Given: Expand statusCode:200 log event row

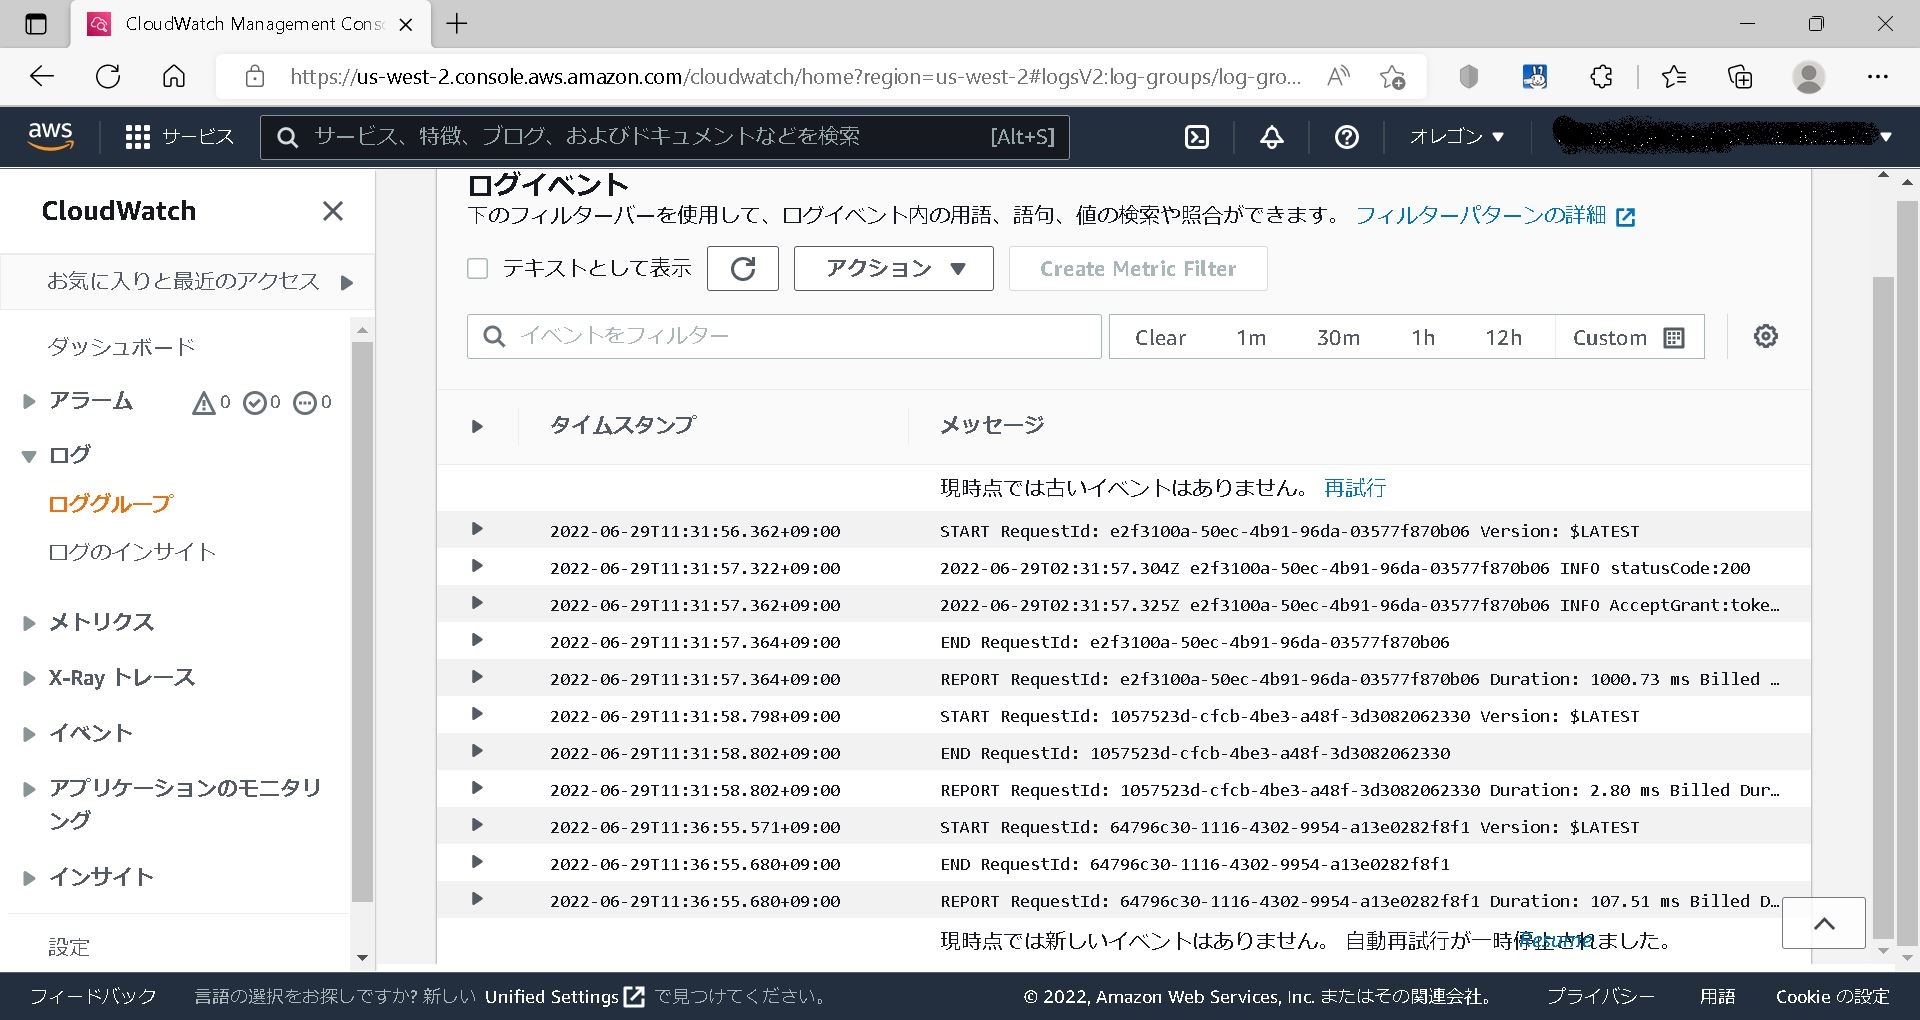Looking at the screenshot, I should [x=477, y=566].
